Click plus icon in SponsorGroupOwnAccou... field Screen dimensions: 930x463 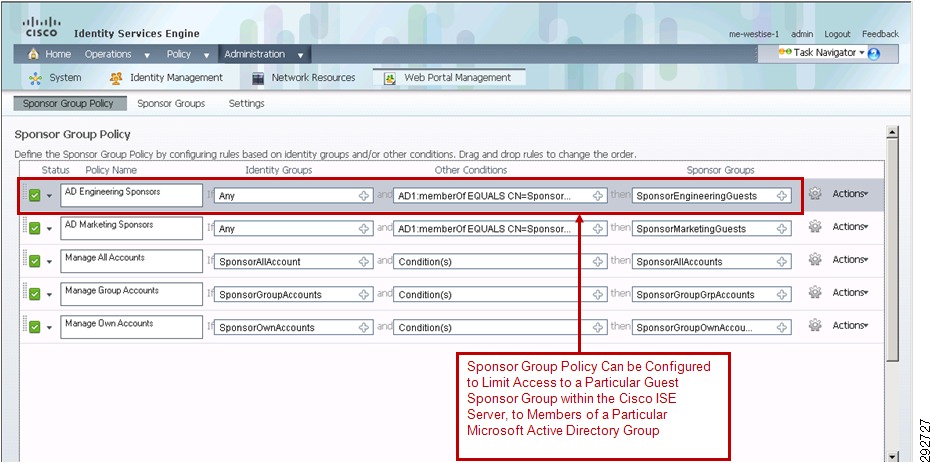click(782, 327)
